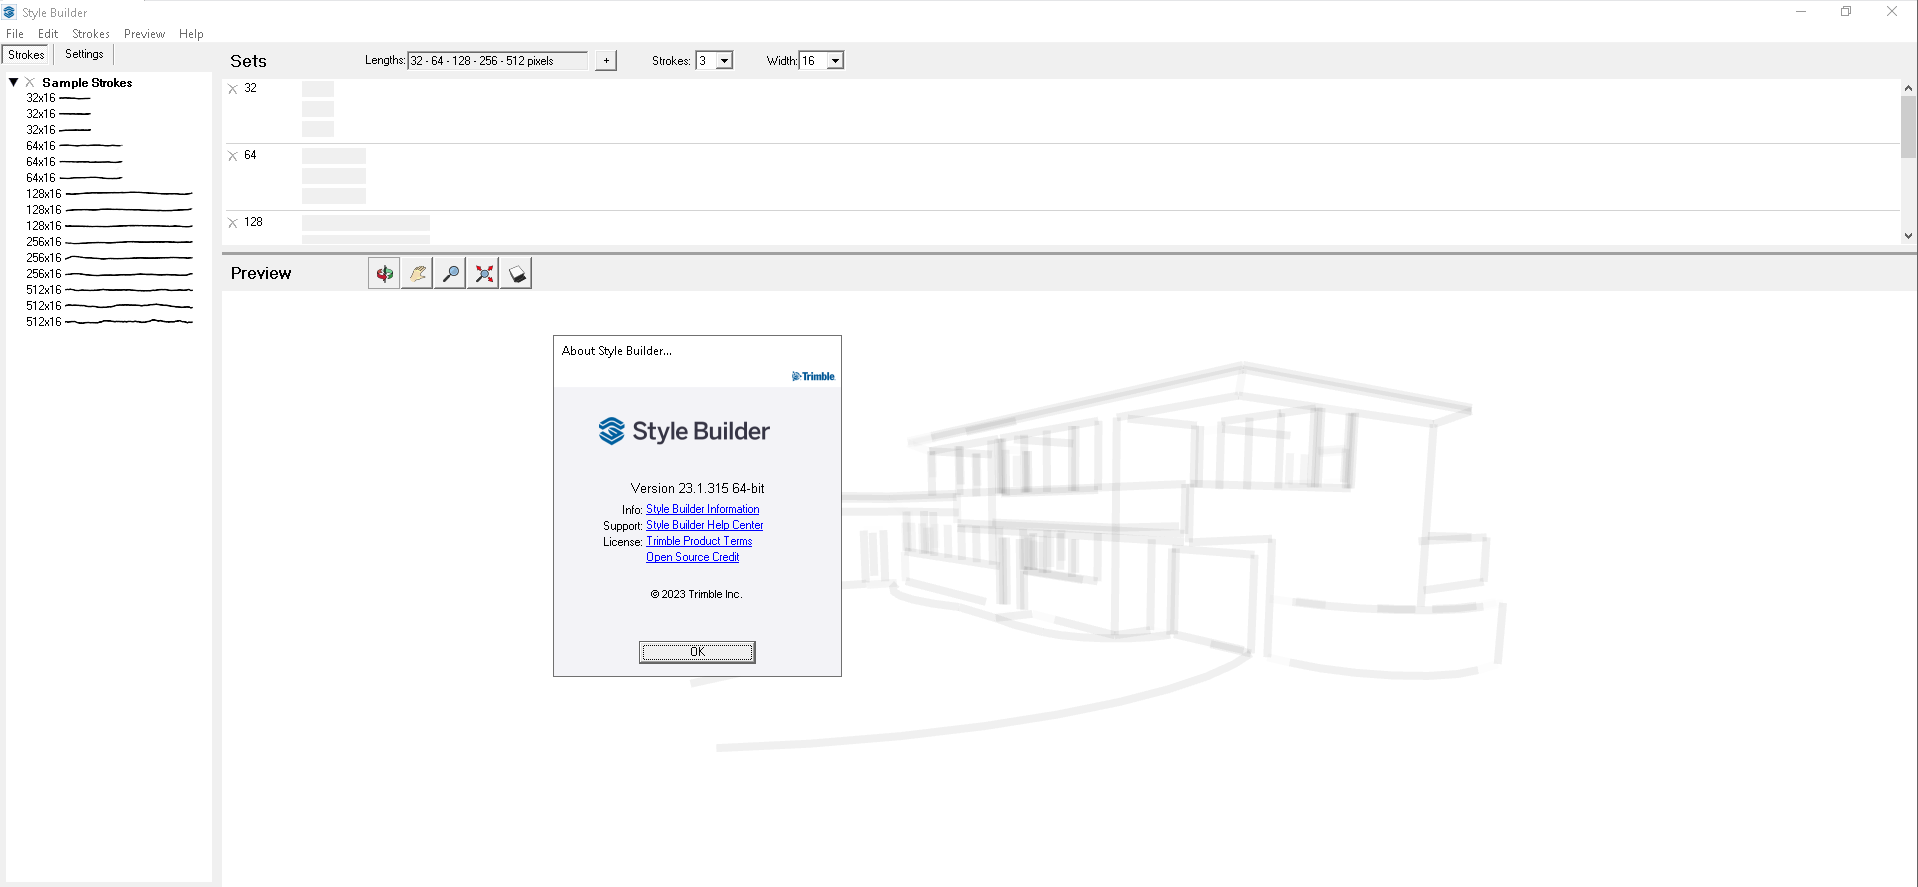1918x887 pixels.
Task: Open the Preview menu
Action: (x=144, y=34)
